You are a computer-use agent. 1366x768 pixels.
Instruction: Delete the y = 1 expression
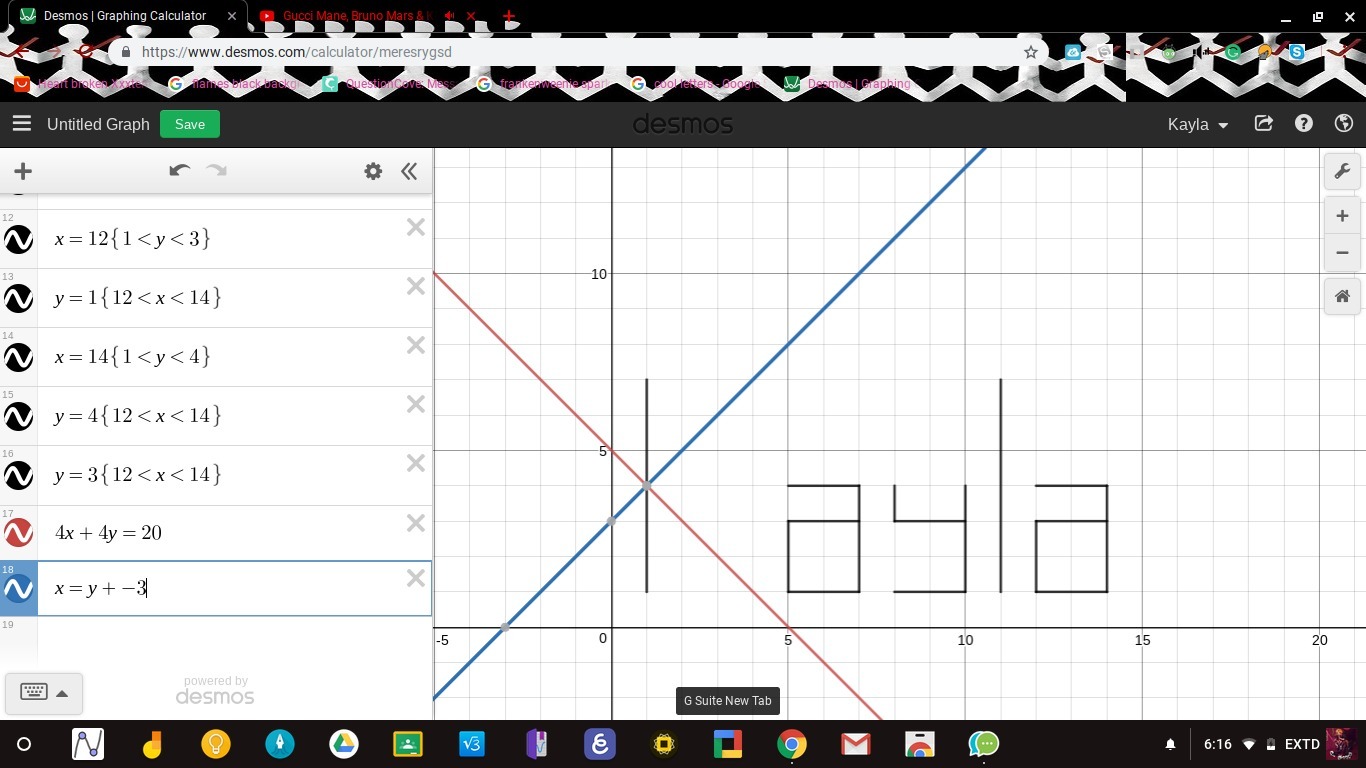[416, 287]
